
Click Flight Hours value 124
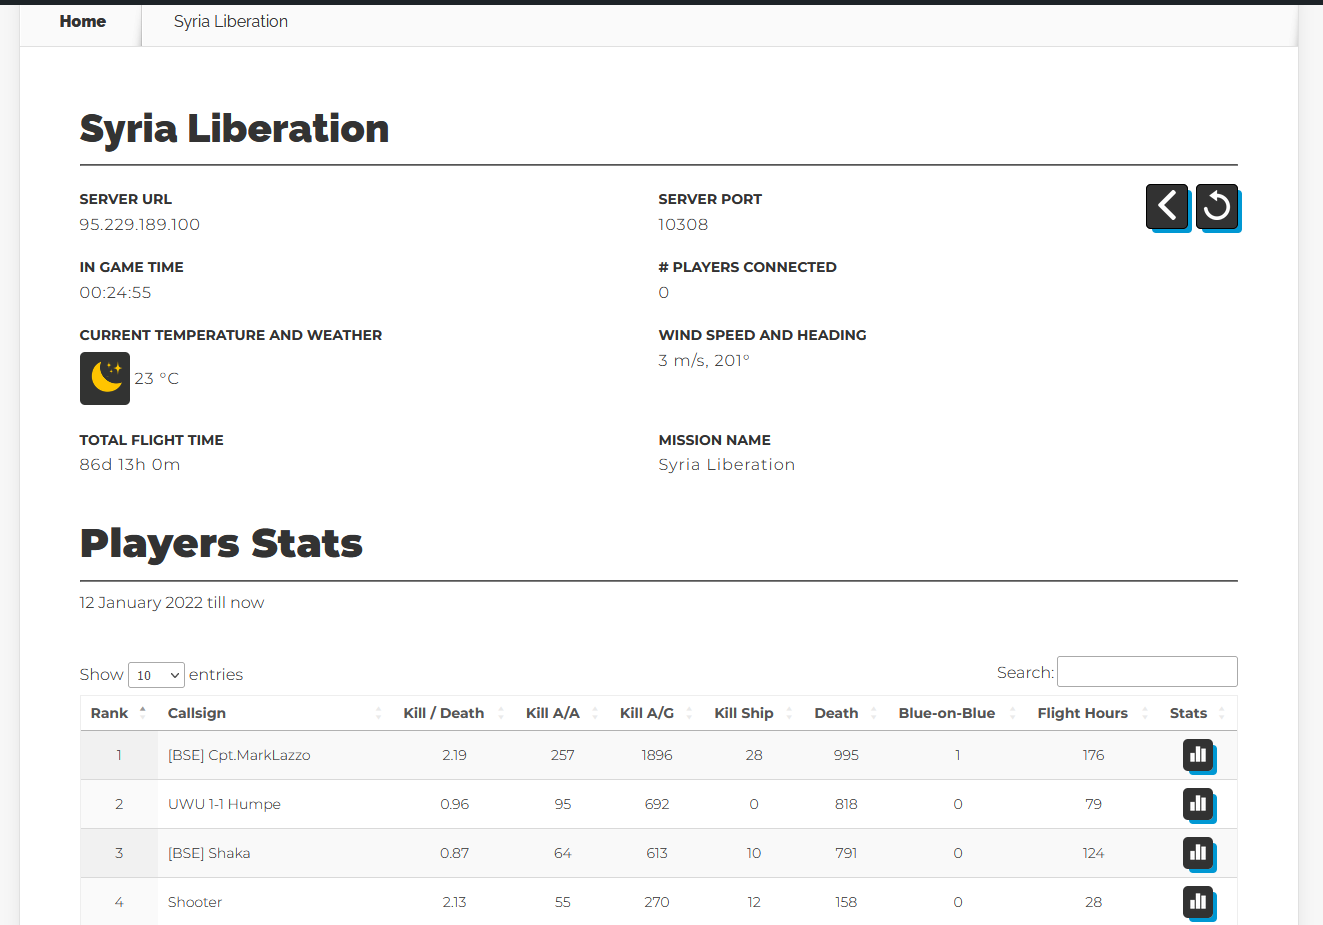(1093, 853)
